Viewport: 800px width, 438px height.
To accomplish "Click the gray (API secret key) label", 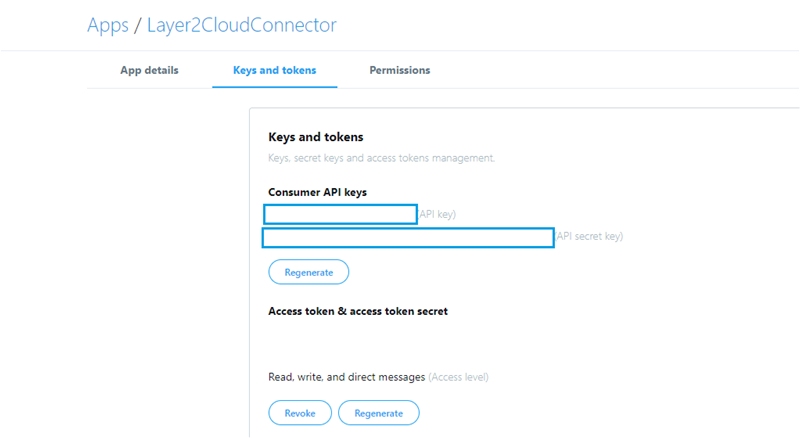I will [x=589, y=237].
